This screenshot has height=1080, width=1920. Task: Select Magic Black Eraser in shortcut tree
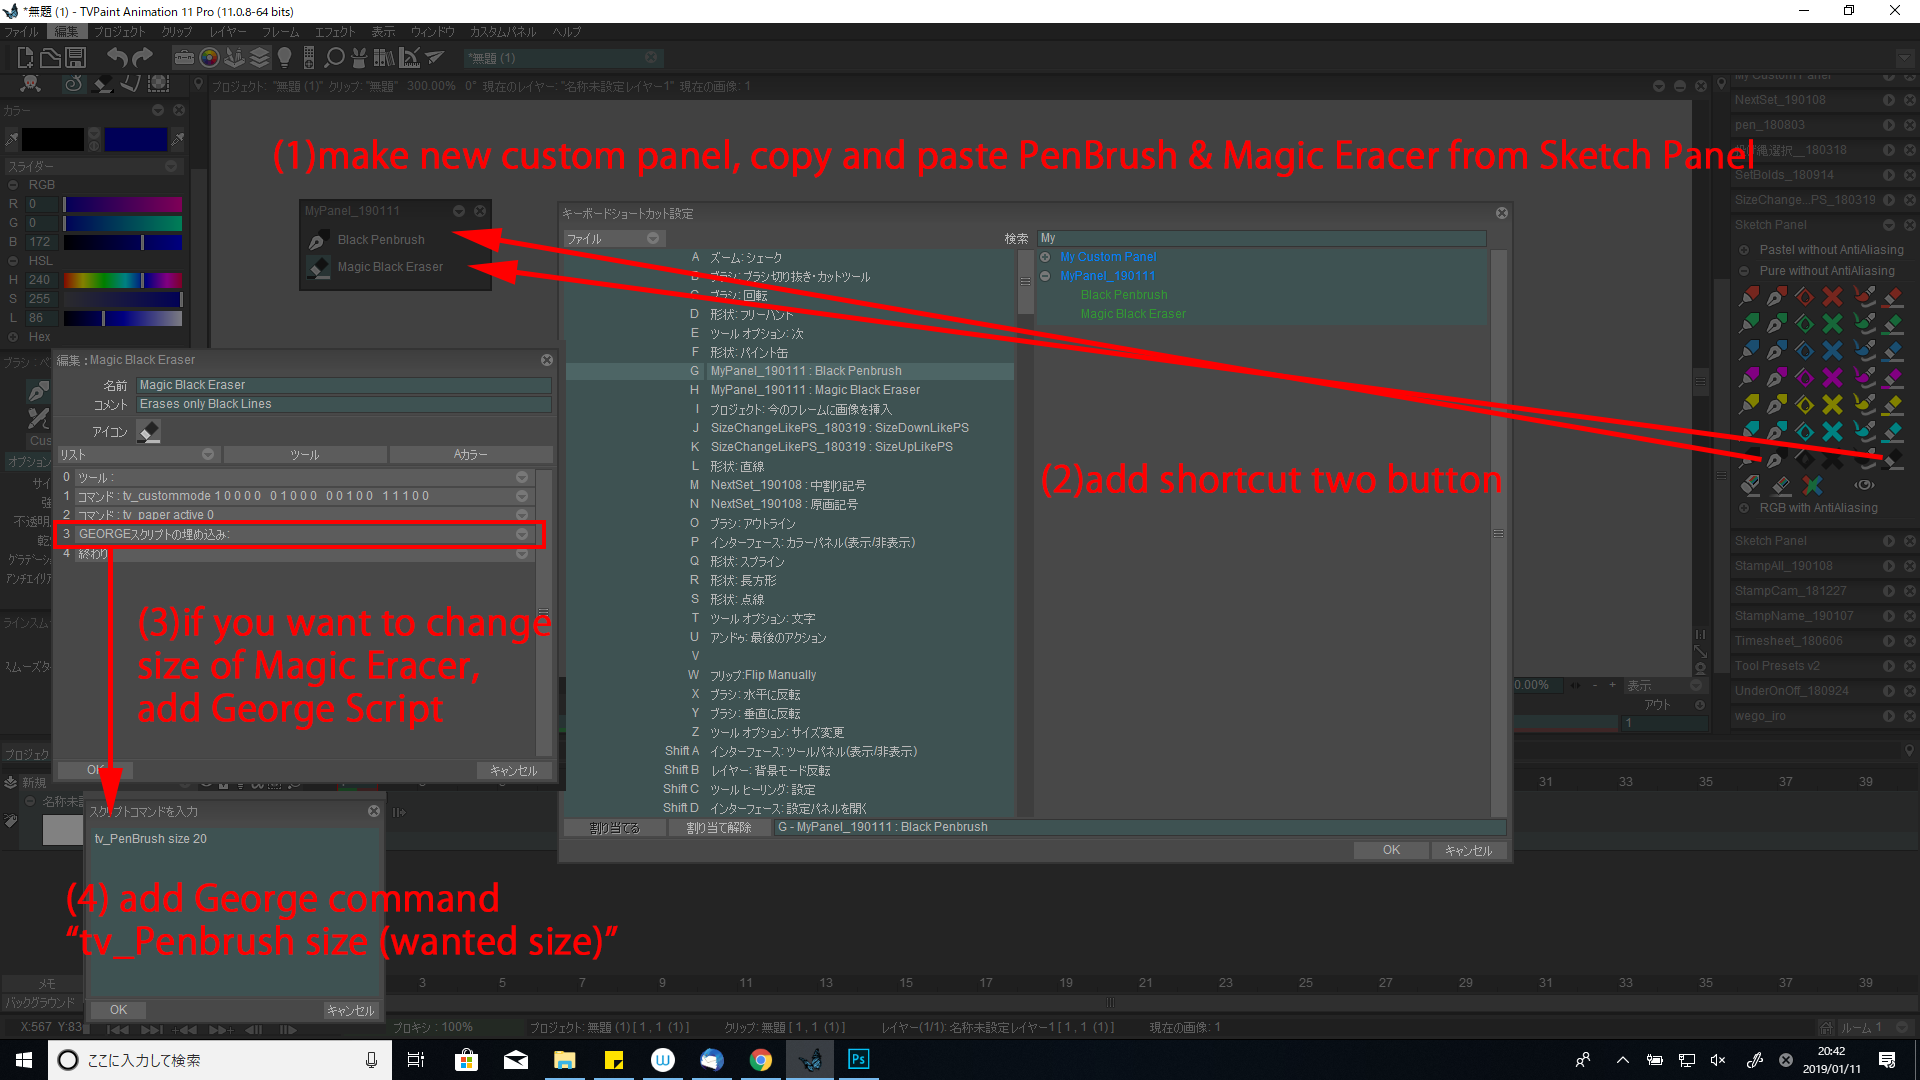tap(1133, 314)
